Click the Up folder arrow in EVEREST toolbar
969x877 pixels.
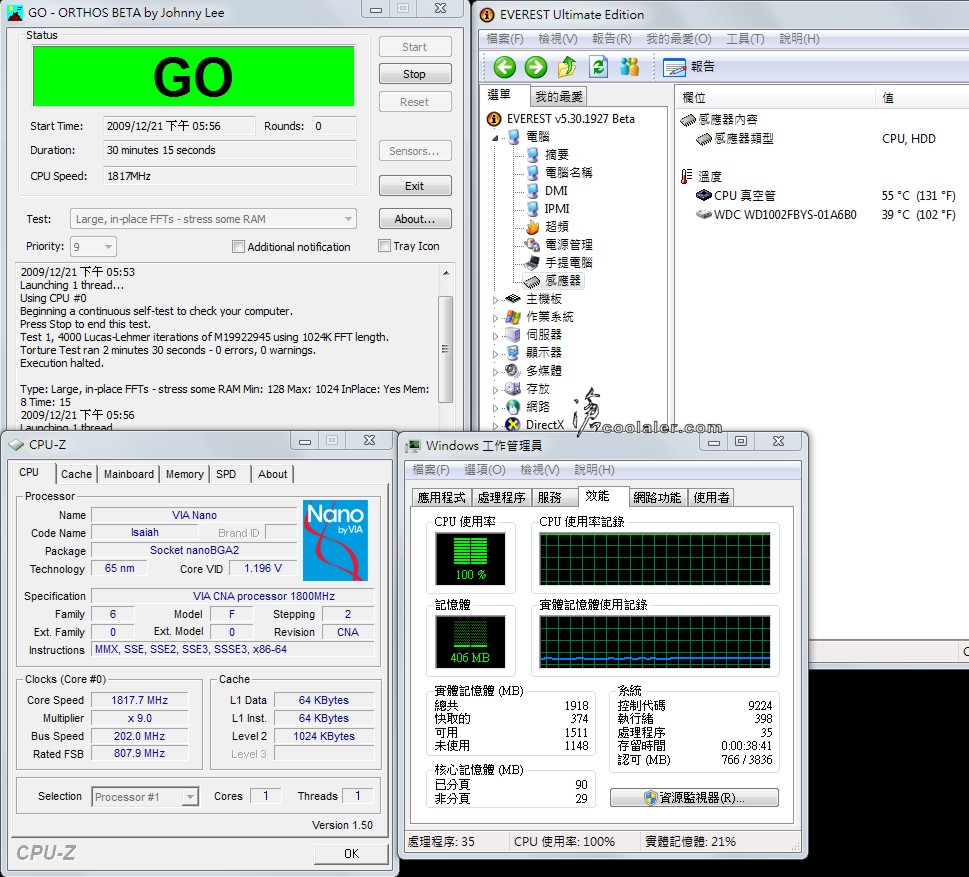[x=566, y=67]
